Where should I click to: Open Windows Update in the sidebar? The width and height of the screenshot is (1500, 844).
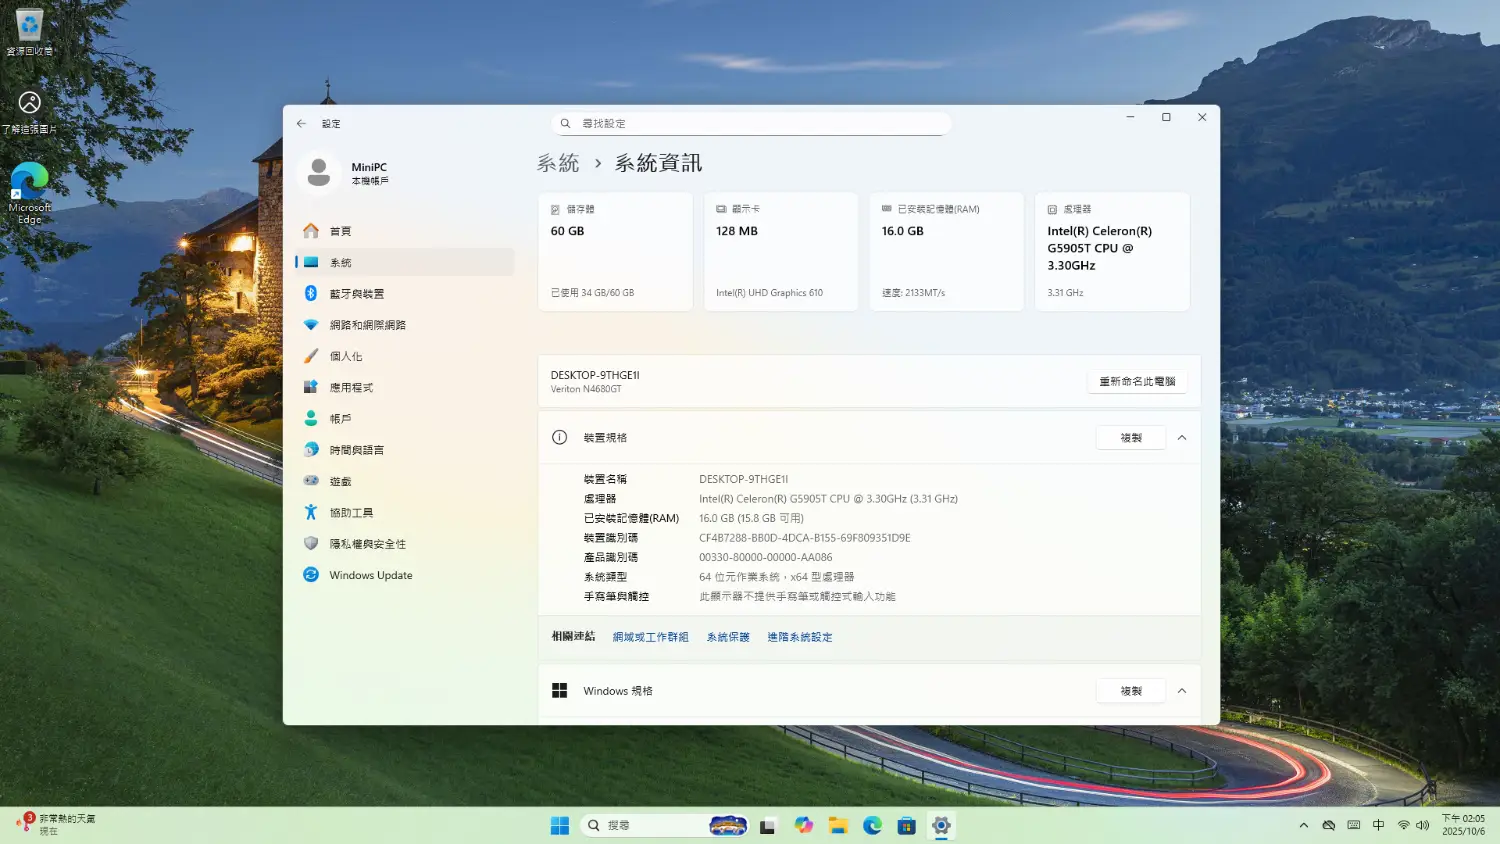click(x=370, y=575)
